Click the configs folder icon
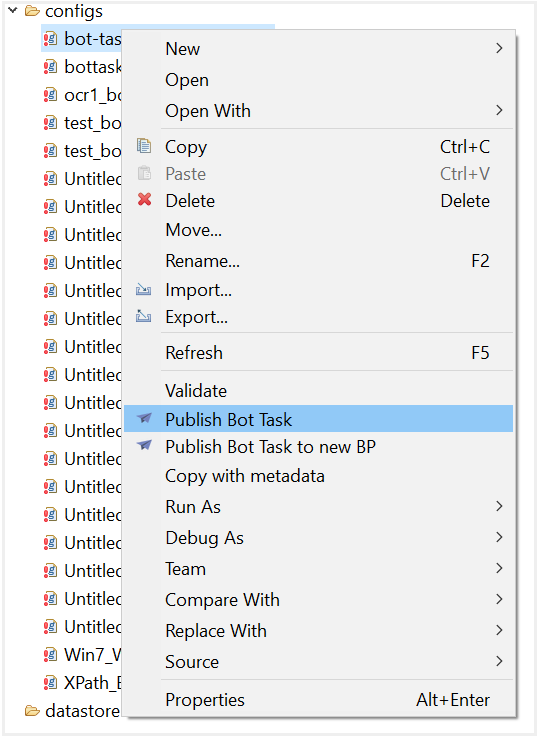Image resolution: width=551 pixels, height=749 pixels. (32, 11)
